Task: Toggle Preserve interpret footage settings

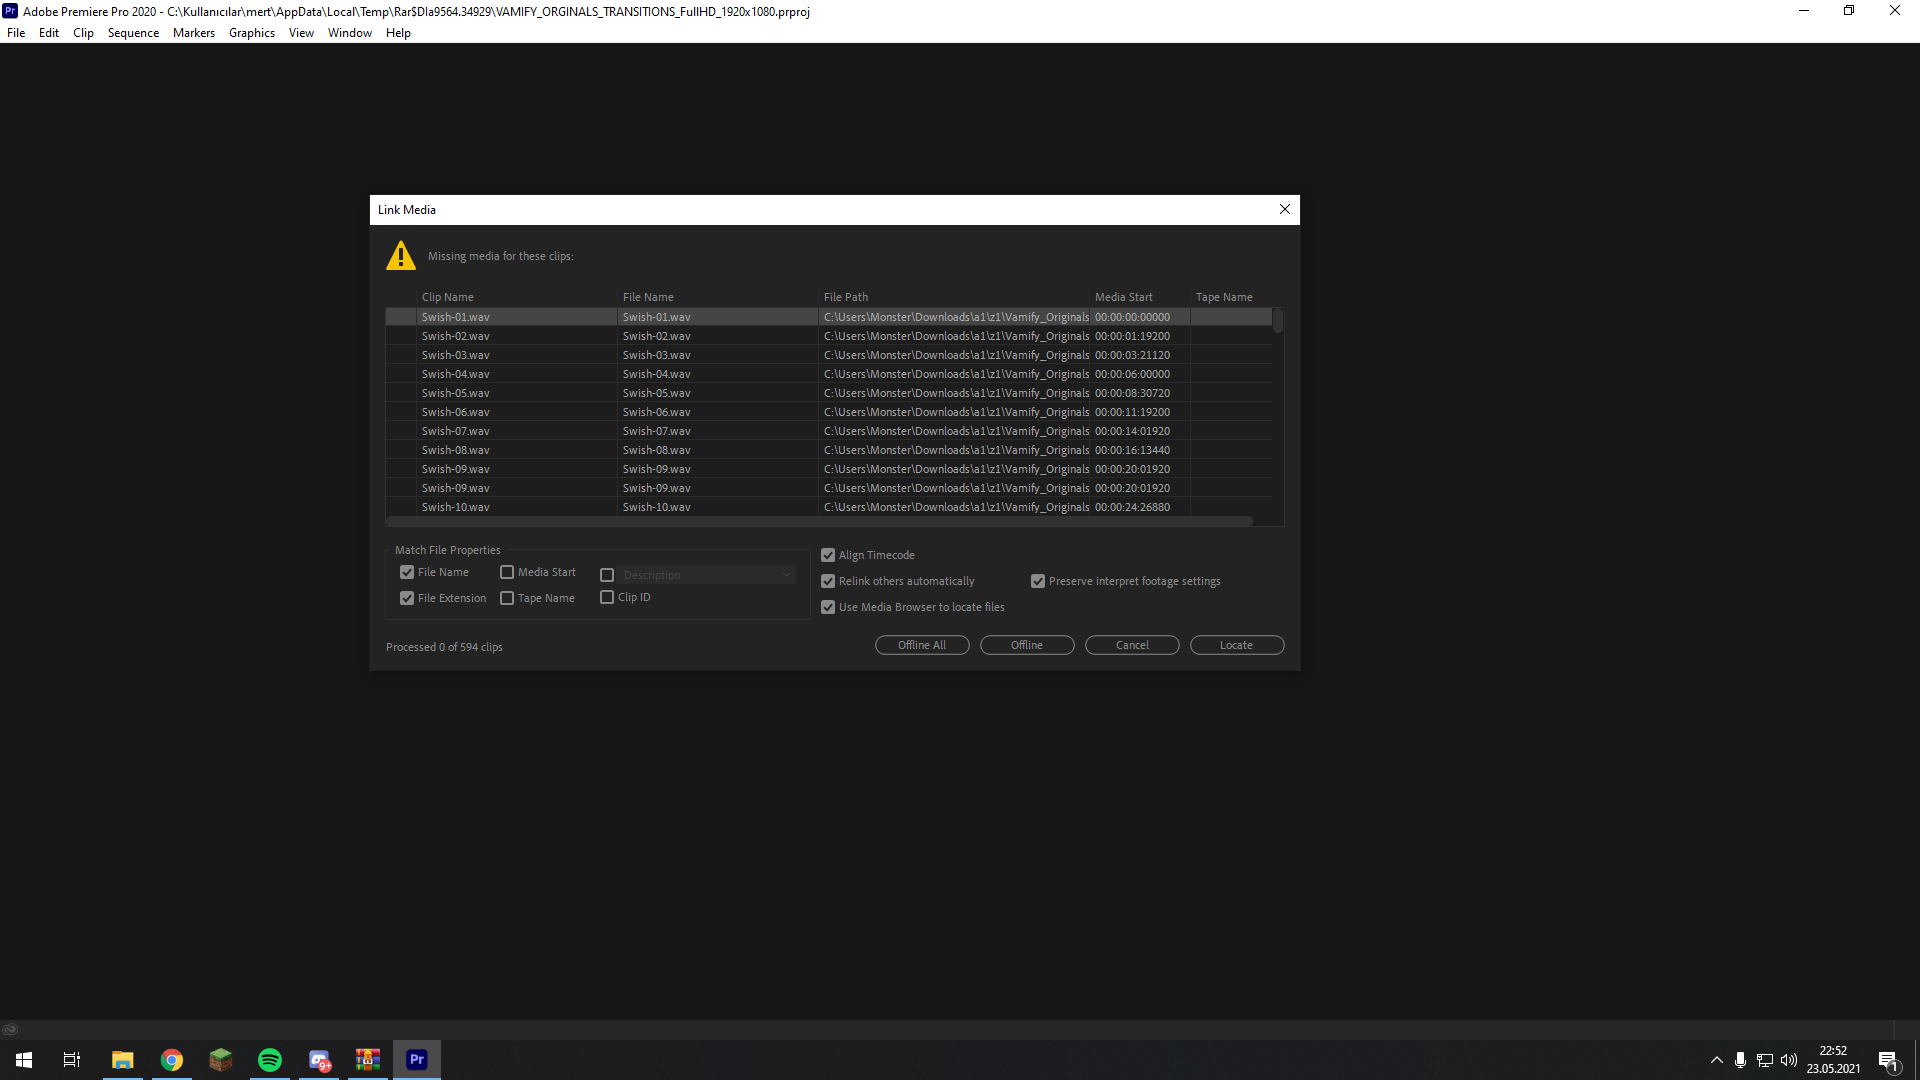Action: point(1038,581)
